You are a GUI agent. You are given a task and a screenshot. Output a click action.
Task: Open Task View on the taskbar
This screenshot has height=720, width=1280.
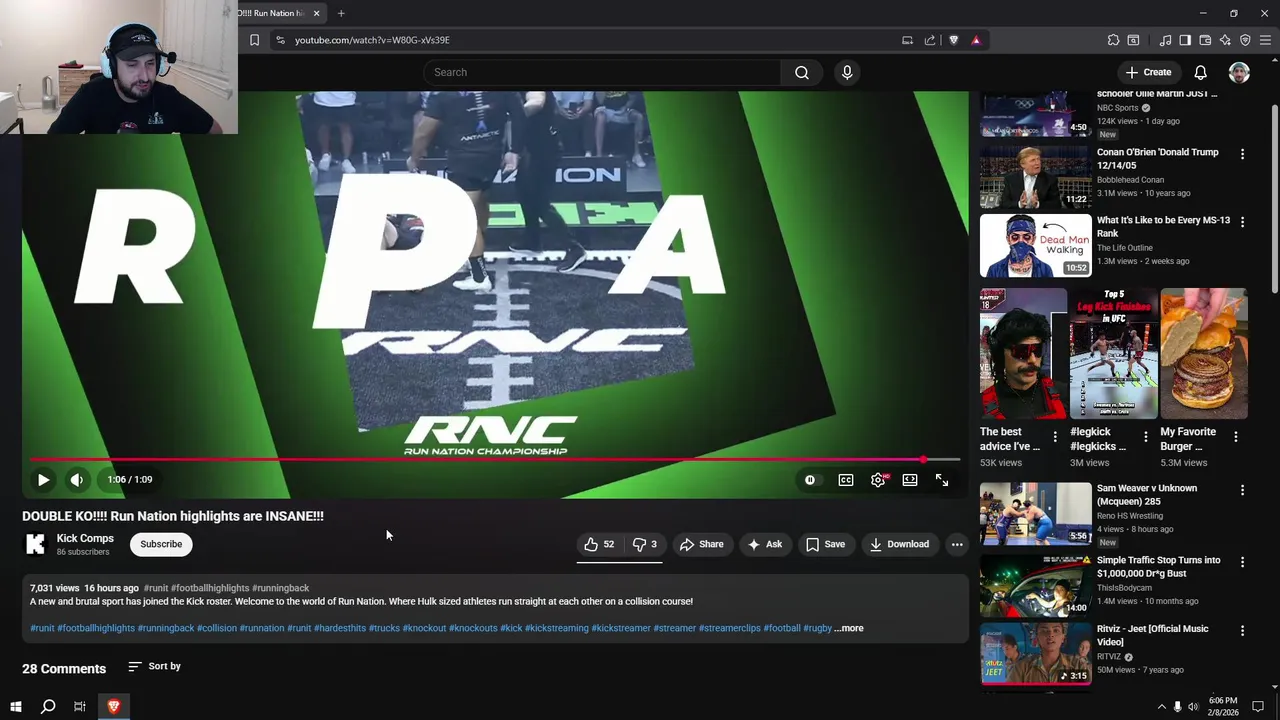[80, 706]
